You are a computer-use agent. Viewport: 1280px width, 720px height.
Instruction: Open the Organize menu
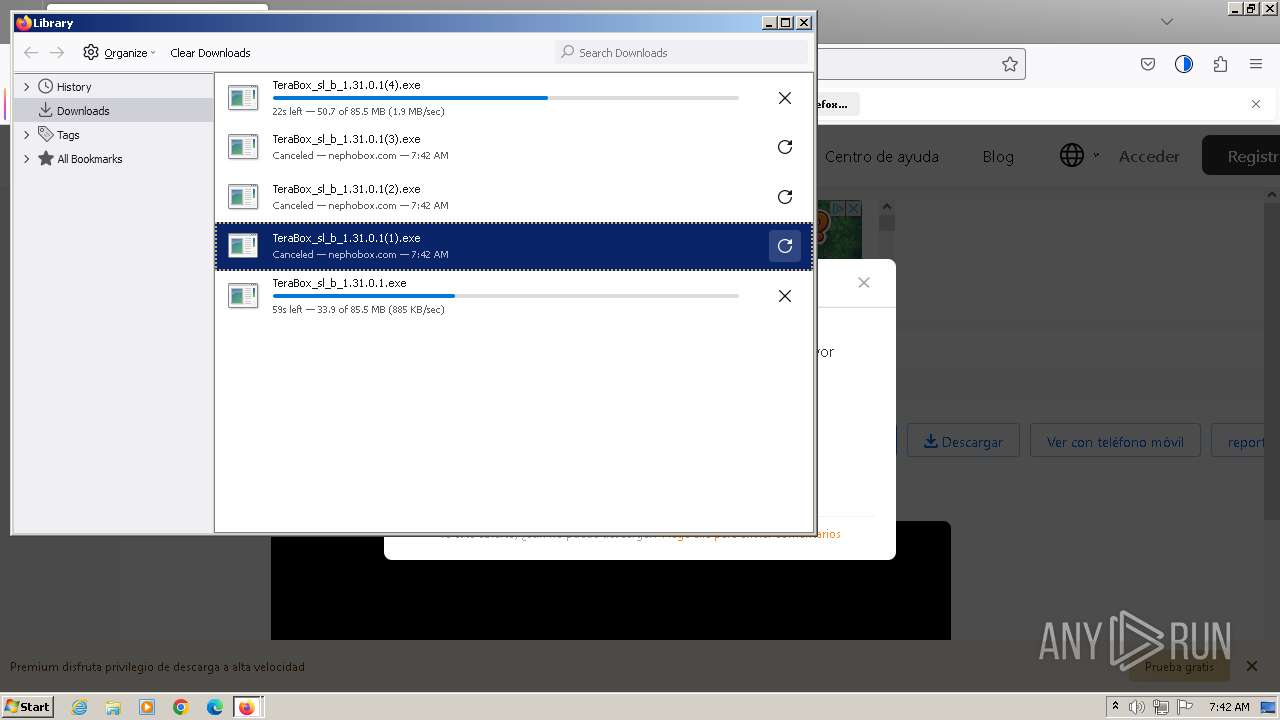pos(120,52)
